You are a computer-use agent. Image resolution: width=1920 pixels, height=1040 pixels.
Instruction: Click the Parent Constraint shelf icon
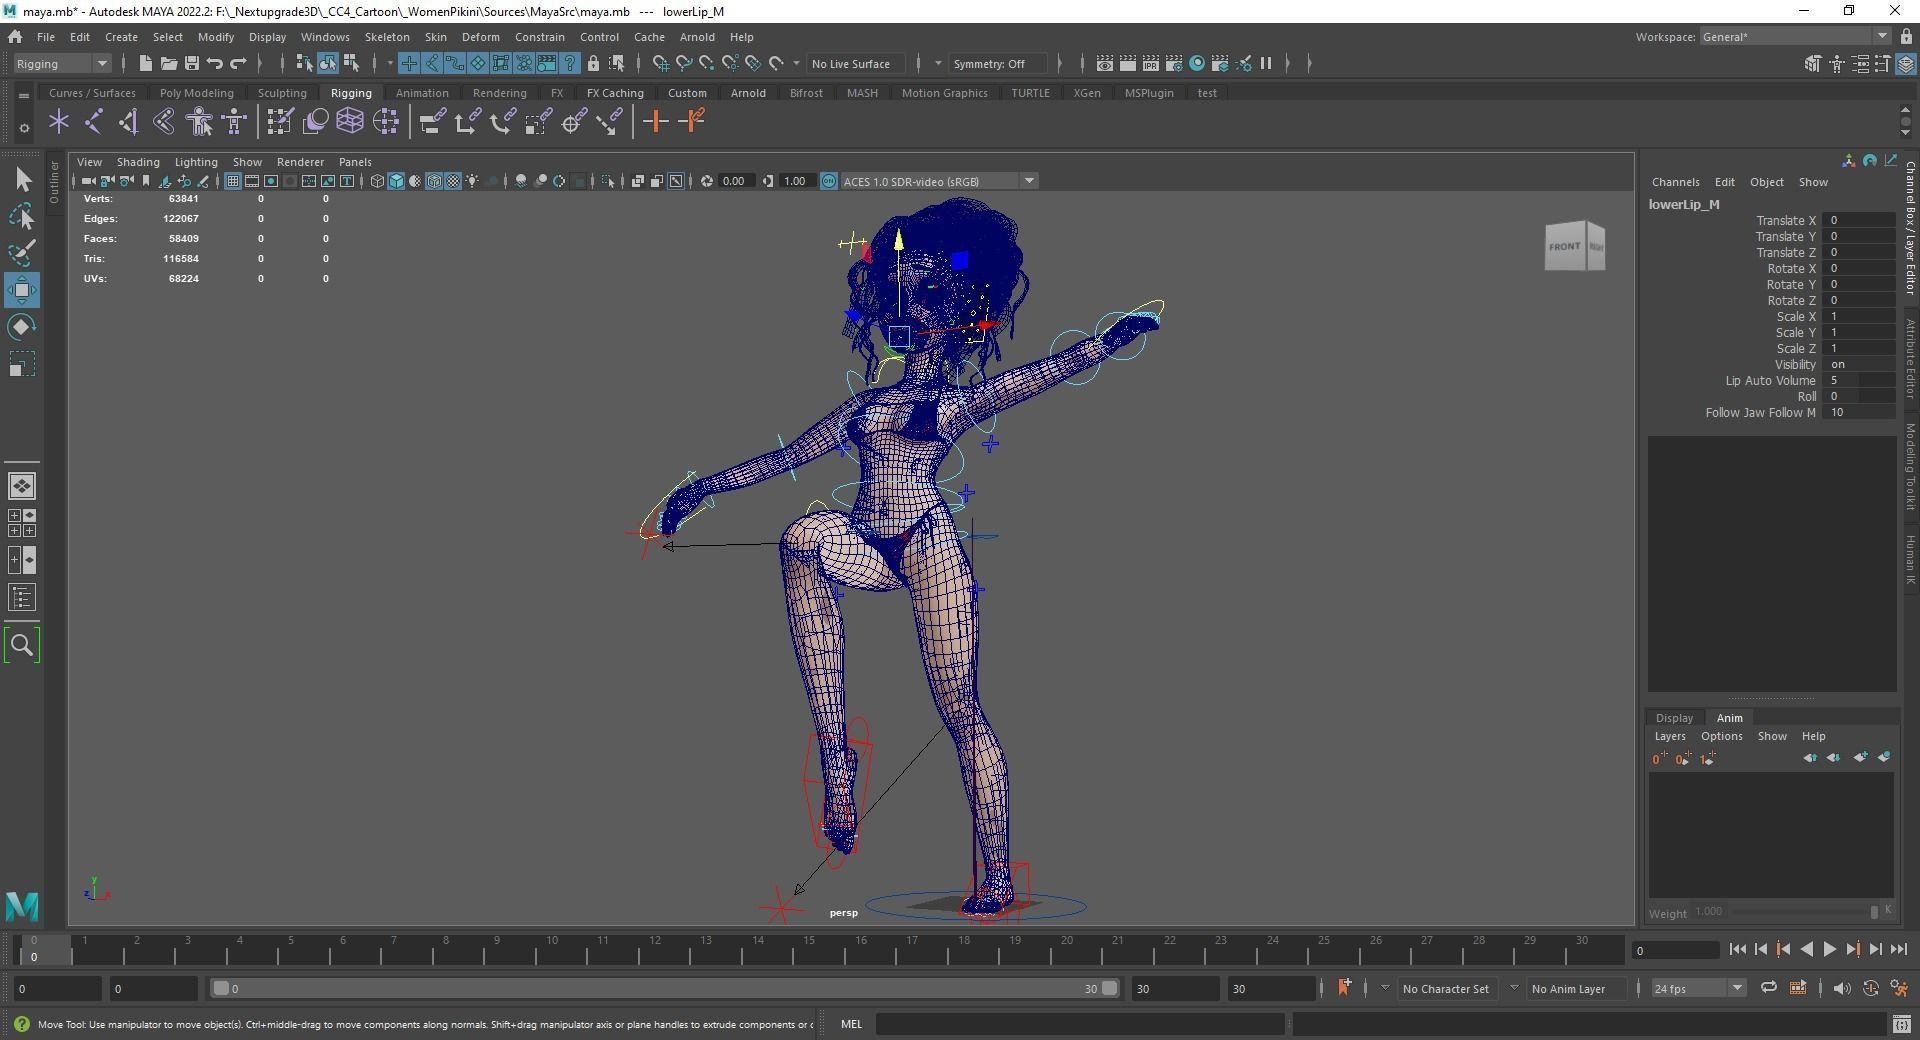pyautogui.click(x=432, y=122)
